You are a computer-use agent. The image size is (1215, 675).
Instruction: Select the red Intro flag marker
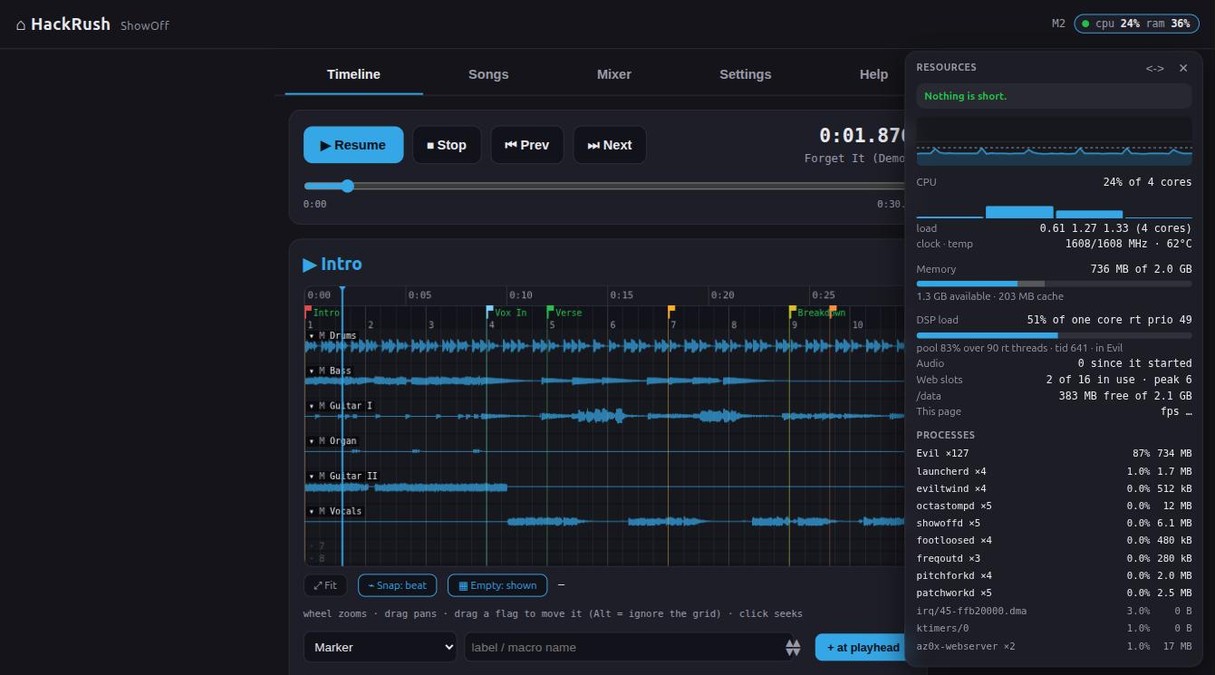pos(308,312)
